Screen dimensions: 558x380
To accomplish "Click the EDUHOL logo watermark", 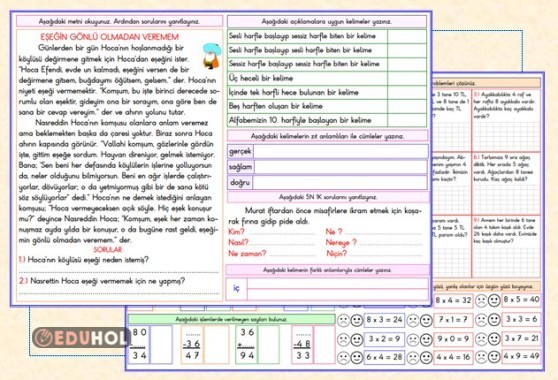I will [81, 338].
